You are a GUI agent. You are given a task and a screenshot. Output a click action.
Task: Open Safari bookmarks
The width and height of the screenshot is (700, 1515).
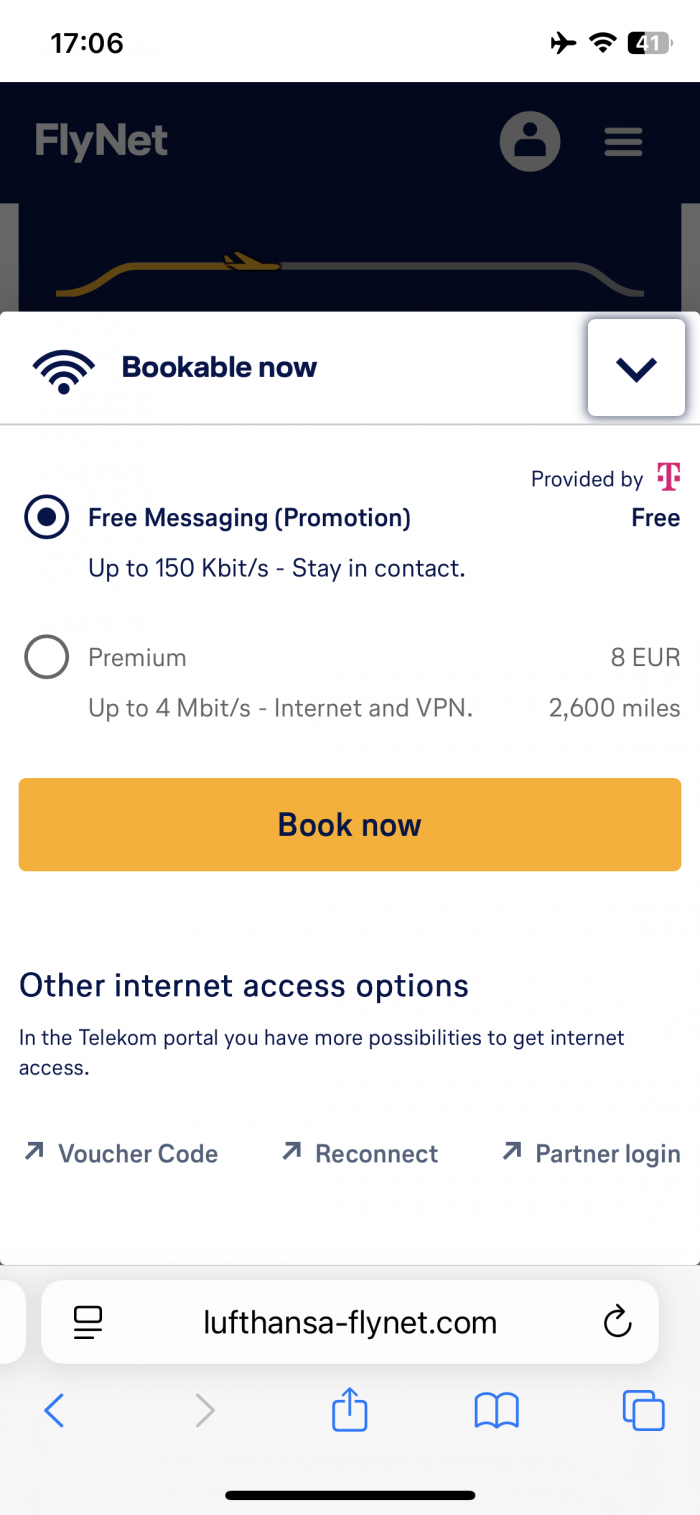(x=496, y=1411)
